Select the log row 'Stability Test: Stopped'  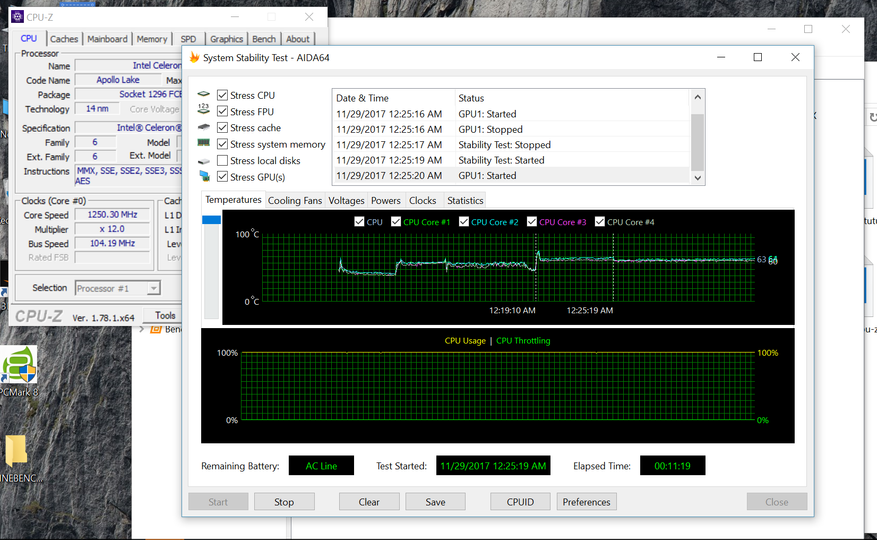click(512, 144)
